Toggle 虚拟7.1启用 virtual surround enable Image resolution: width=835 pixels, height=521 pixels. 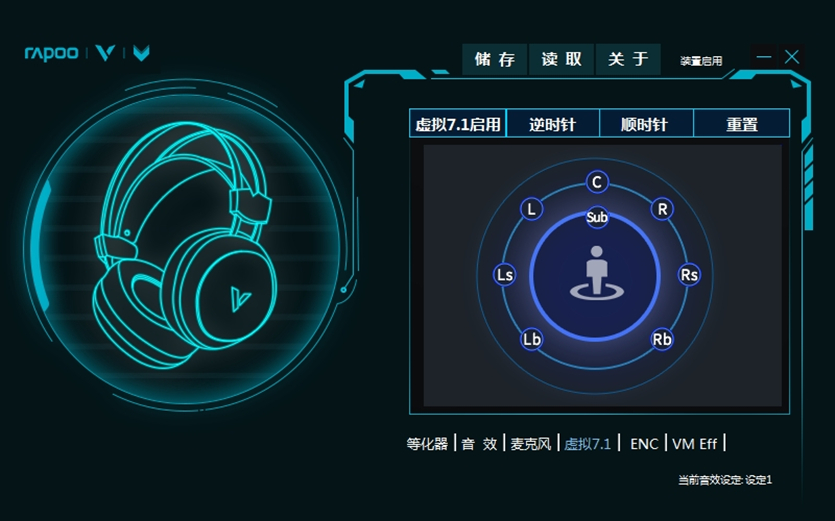pyautogui.click(x=458, y=124)
